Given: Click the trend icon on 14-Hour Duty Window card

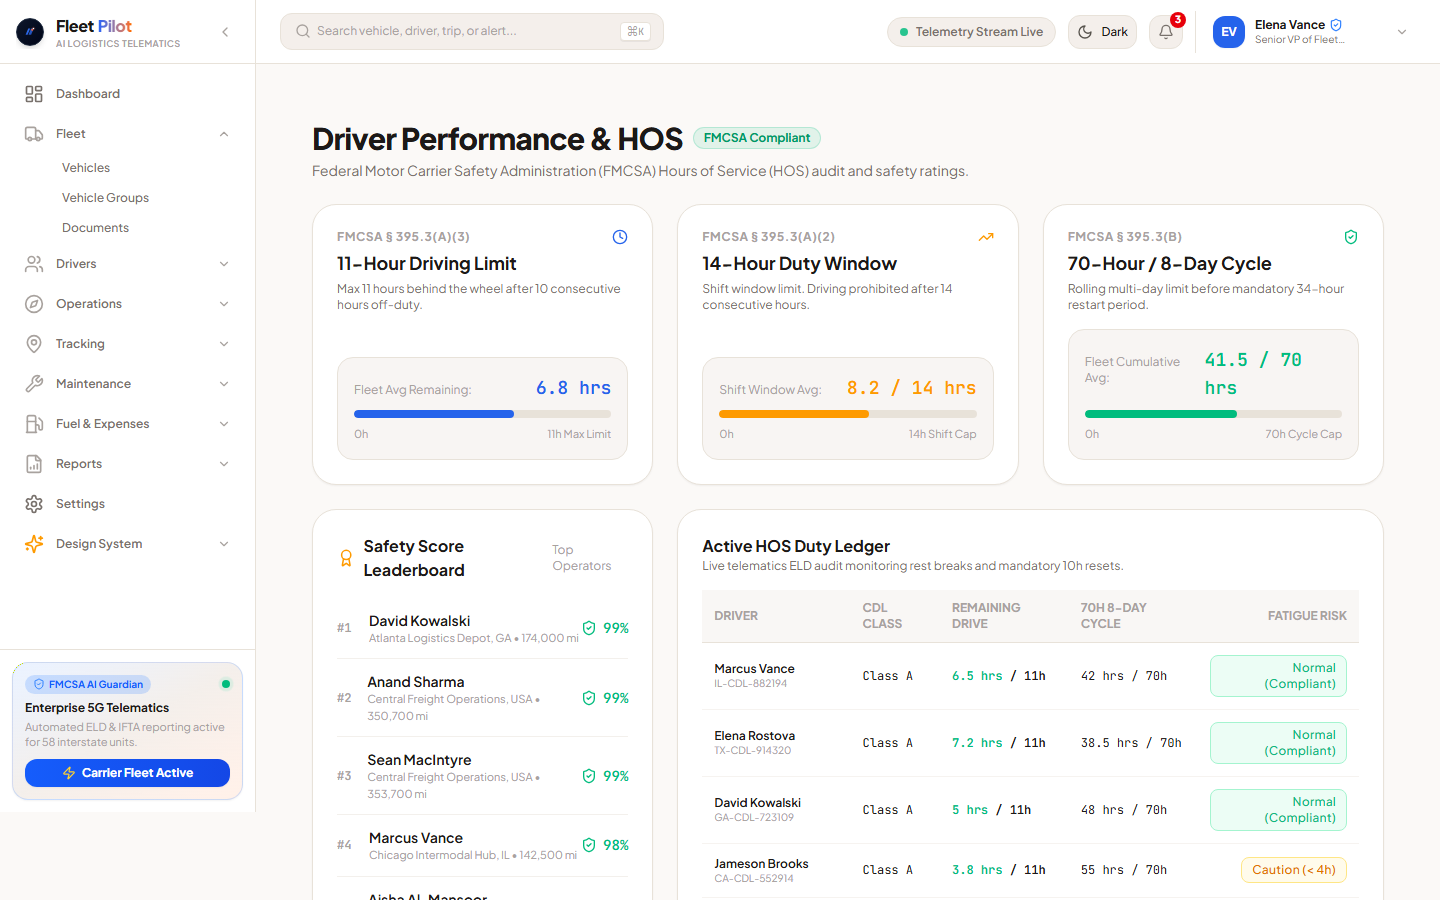Looking at the screenshot, I should pos(986,237).
